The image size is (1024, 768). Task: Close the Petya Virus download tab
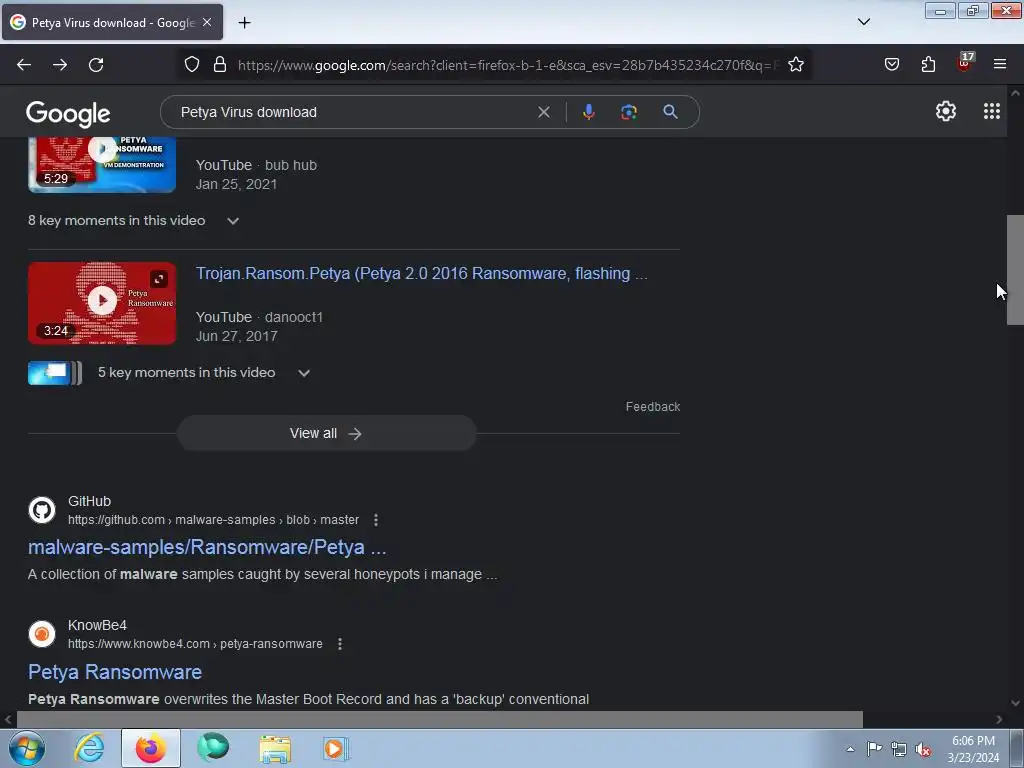tap(207, 22)
